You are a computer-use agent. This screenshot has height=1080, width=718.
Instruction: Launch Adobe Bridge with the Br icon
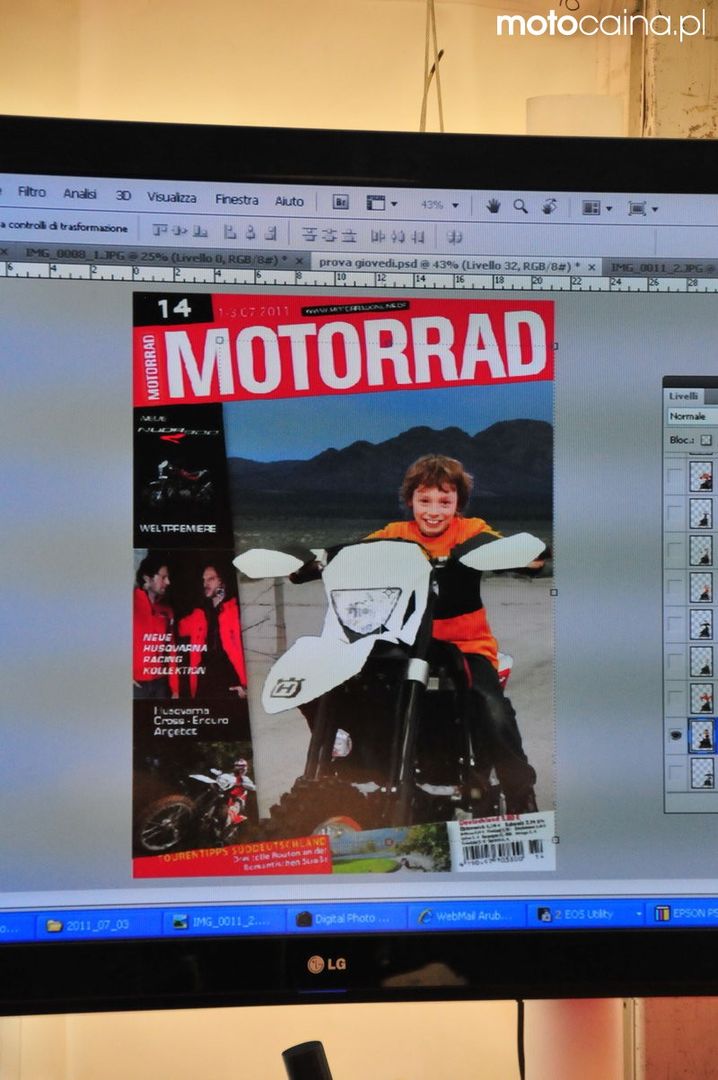pyautogui.click(x=340, y=202)
